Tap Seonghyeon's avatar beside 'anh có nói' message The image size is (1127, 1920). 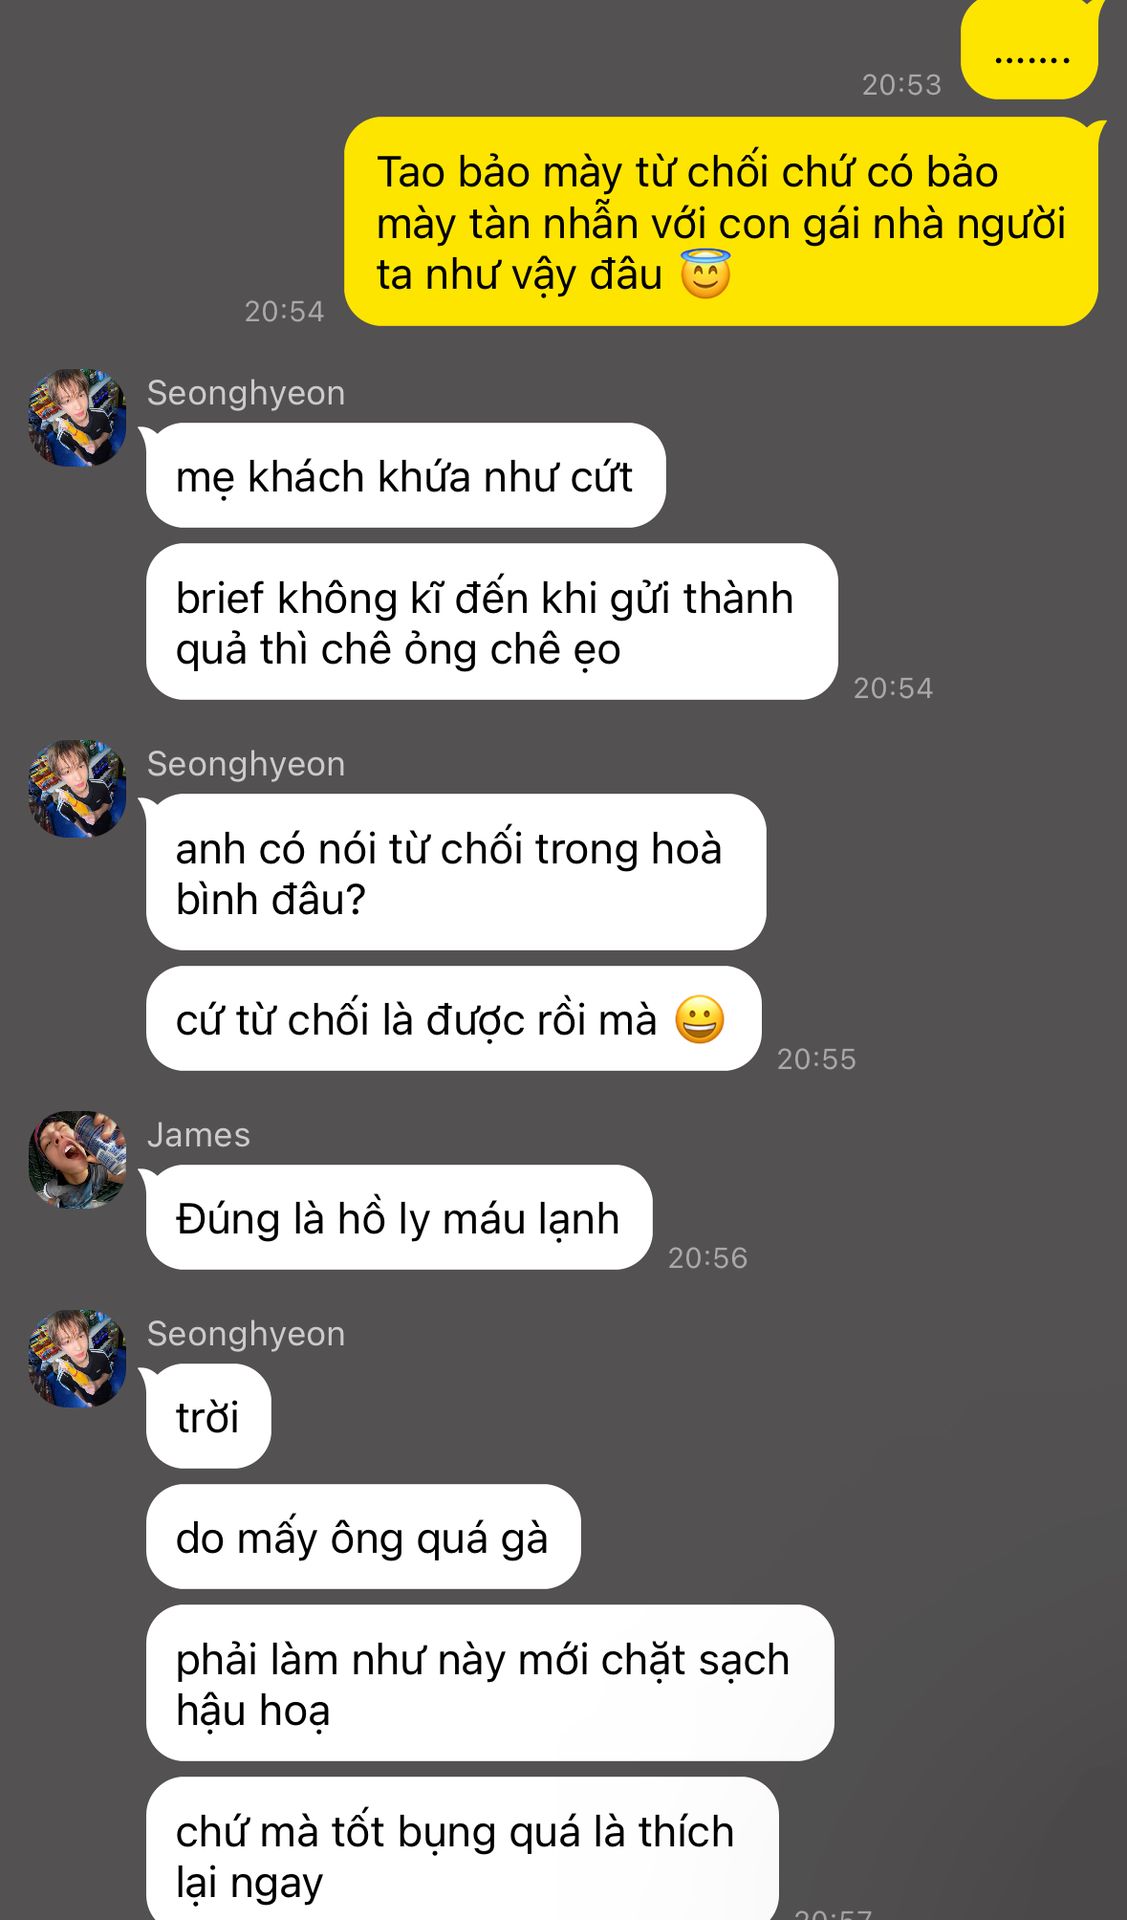77,788
